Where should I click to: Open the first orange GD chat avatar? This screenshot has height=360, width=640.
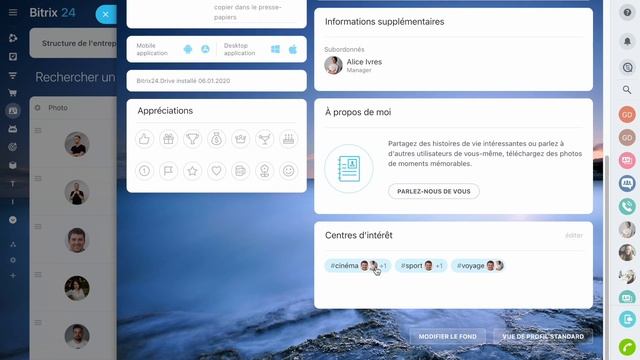point(627,115)
